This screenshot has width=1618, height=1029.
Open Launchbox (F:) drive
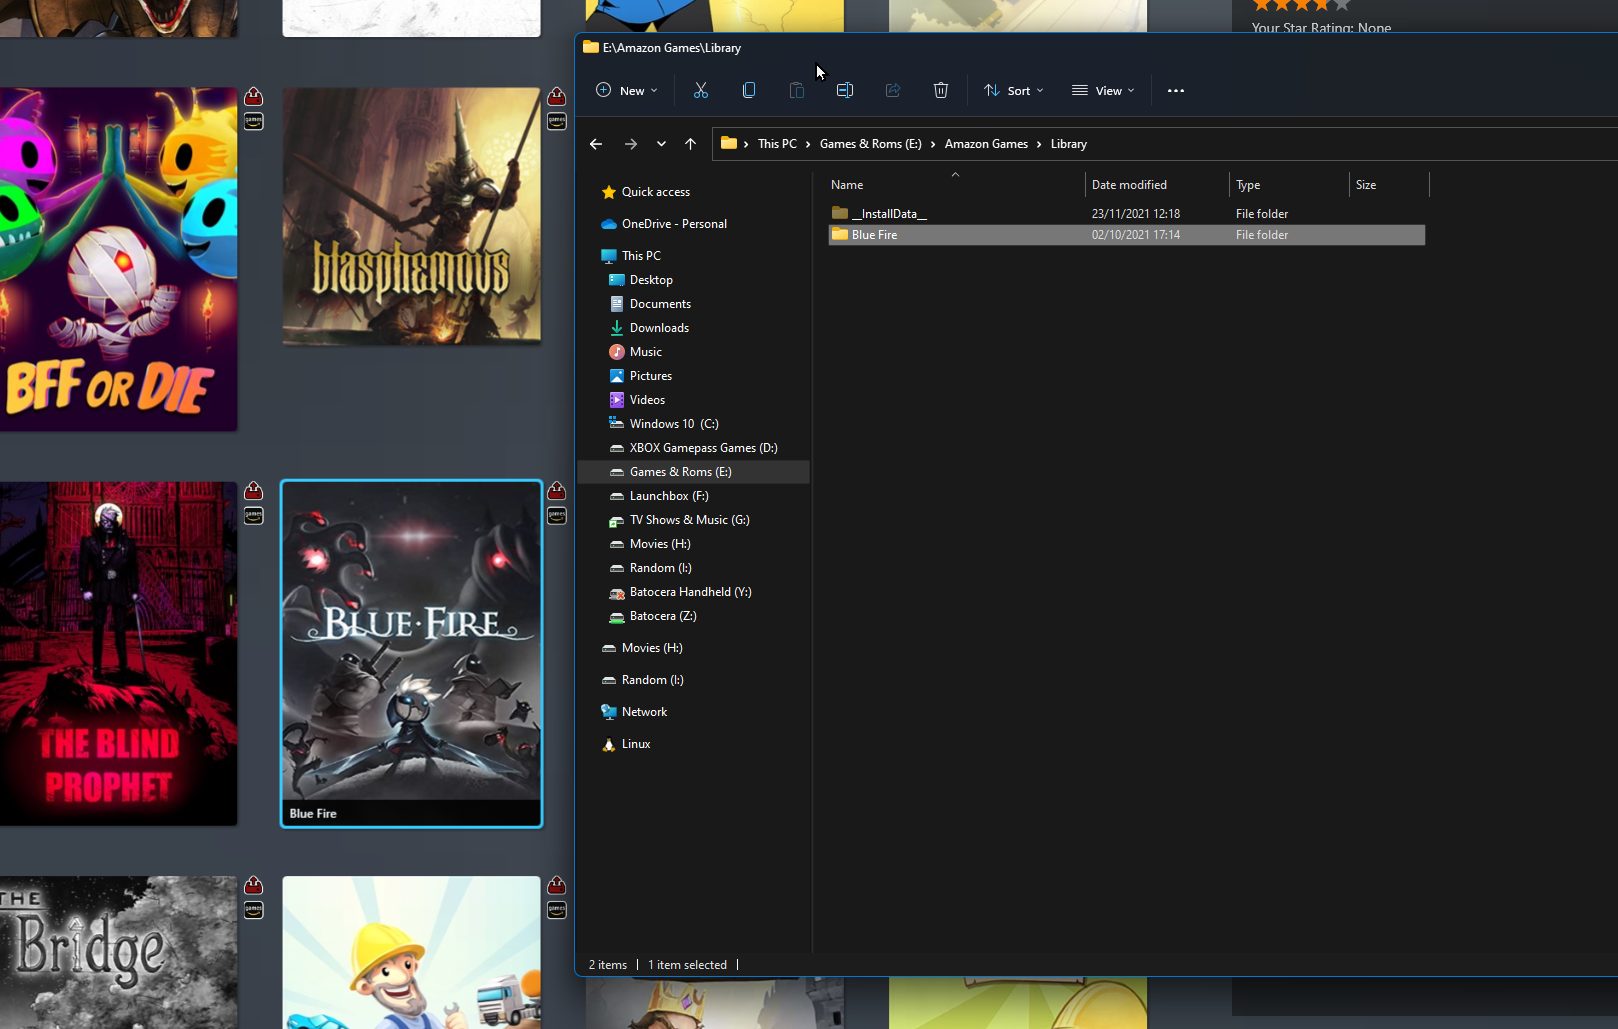659,496
